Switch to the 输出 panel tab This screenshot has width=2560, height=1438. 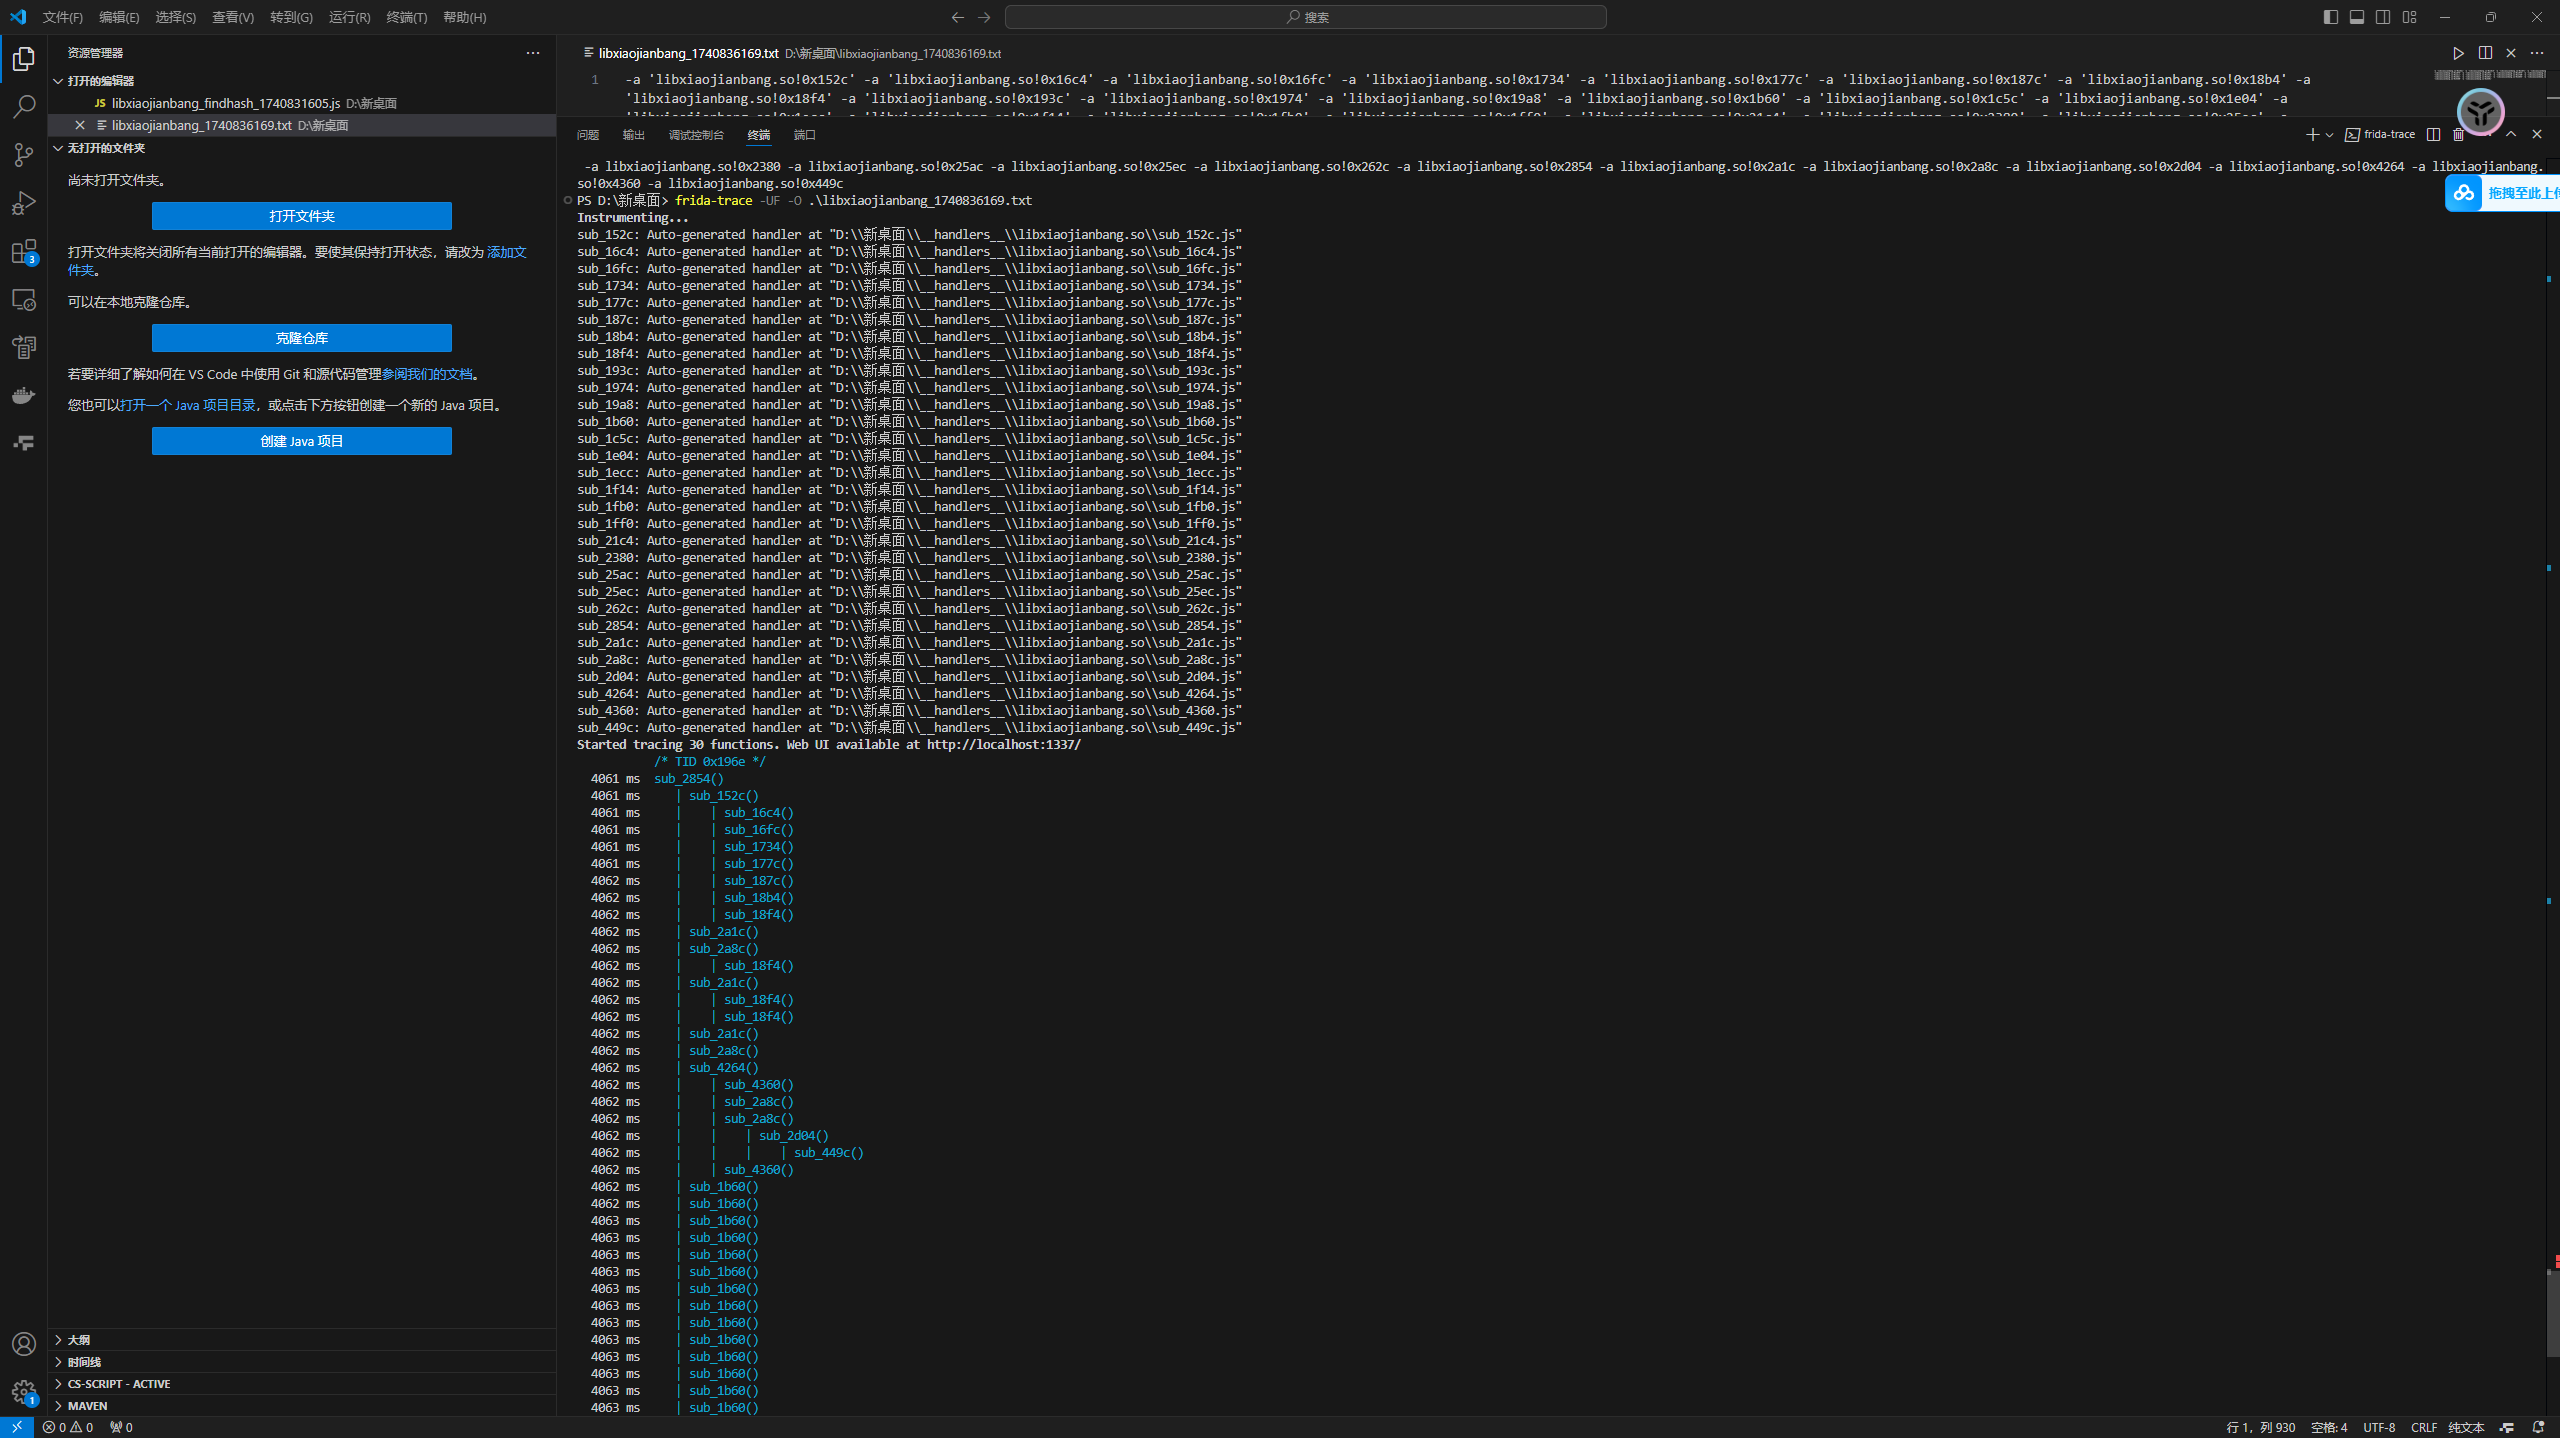pos(633,135)
